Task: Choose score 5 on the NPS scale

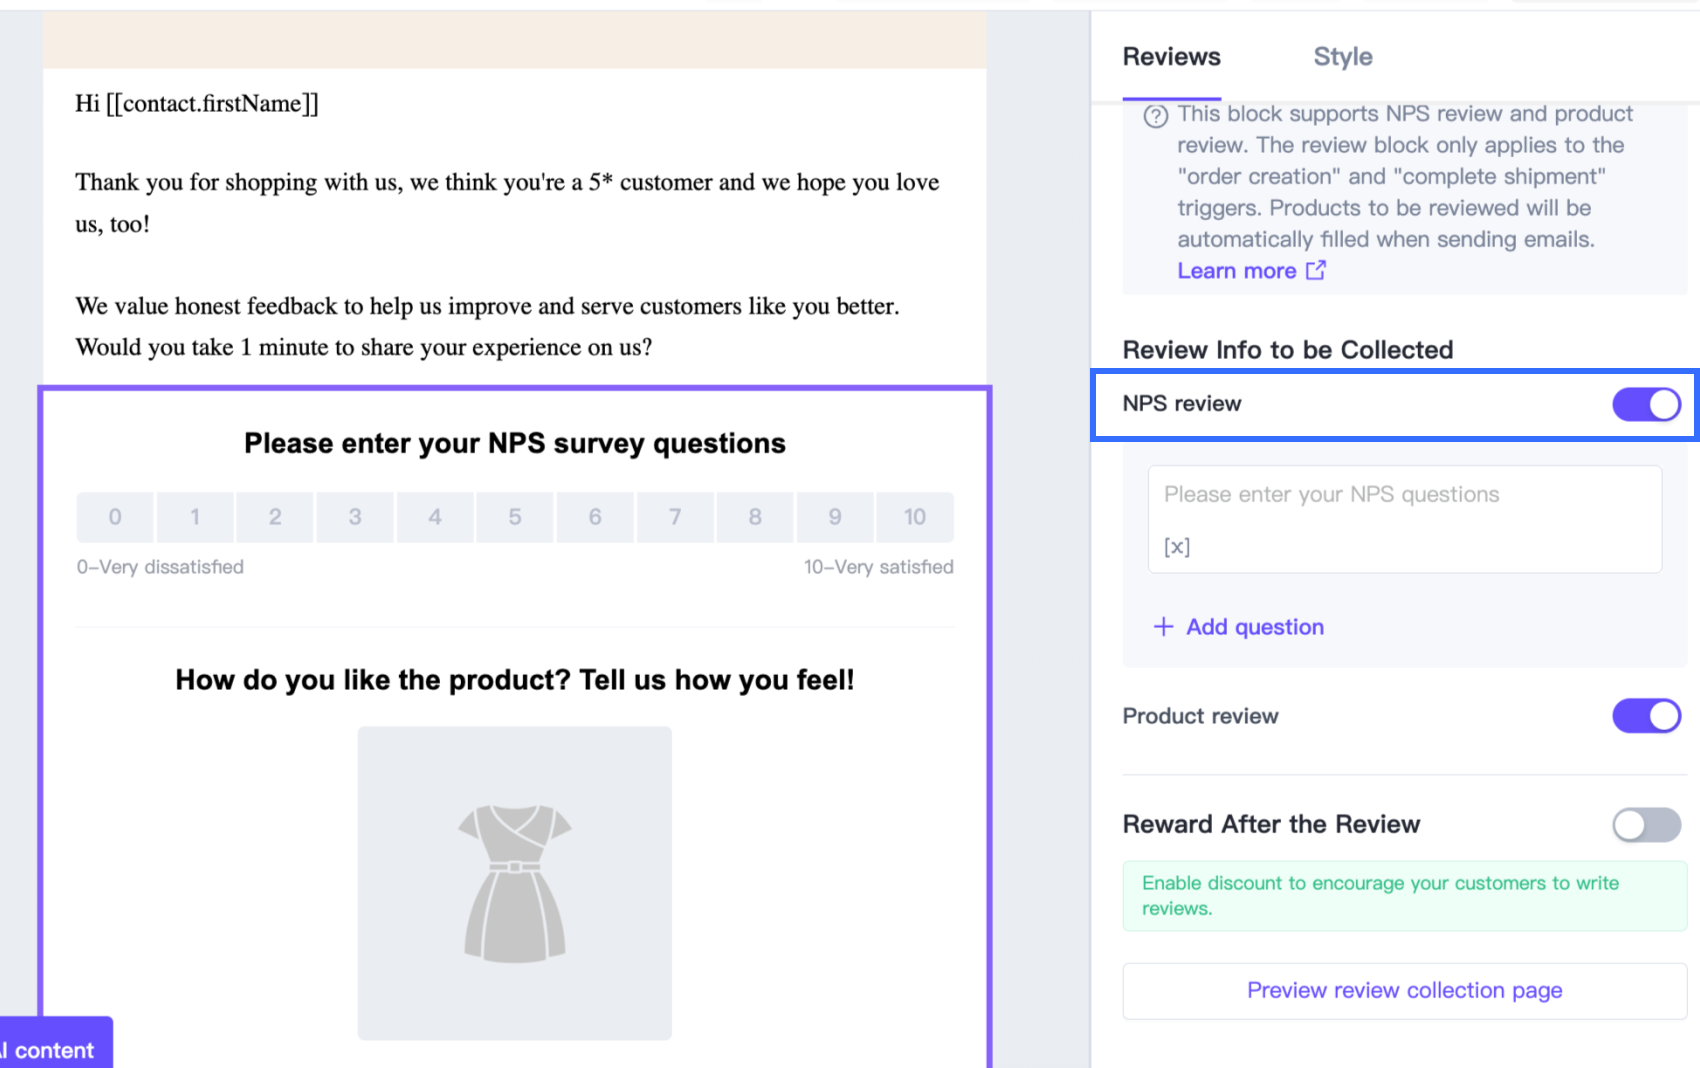Action: point(515,517)
